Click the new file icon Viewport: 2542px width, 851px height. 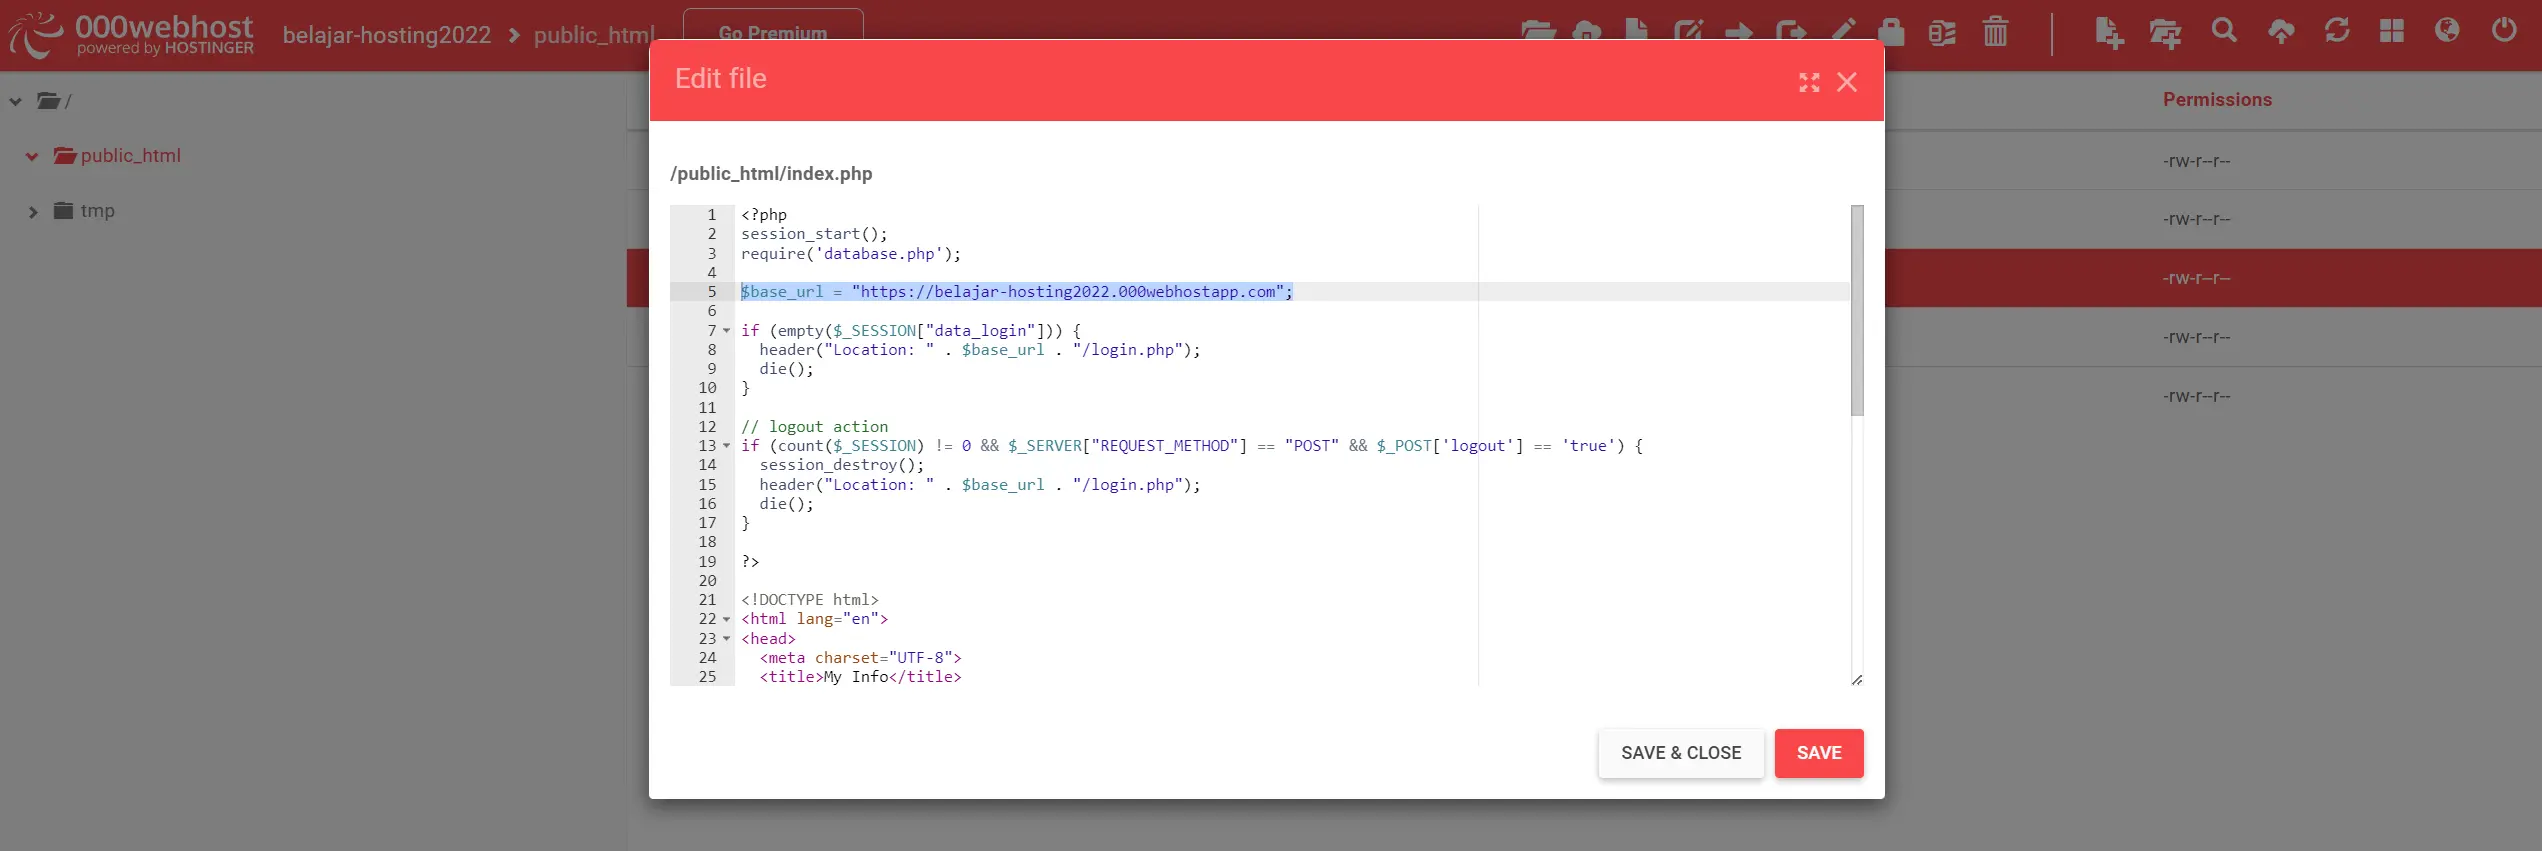(x=2108, y=32)
